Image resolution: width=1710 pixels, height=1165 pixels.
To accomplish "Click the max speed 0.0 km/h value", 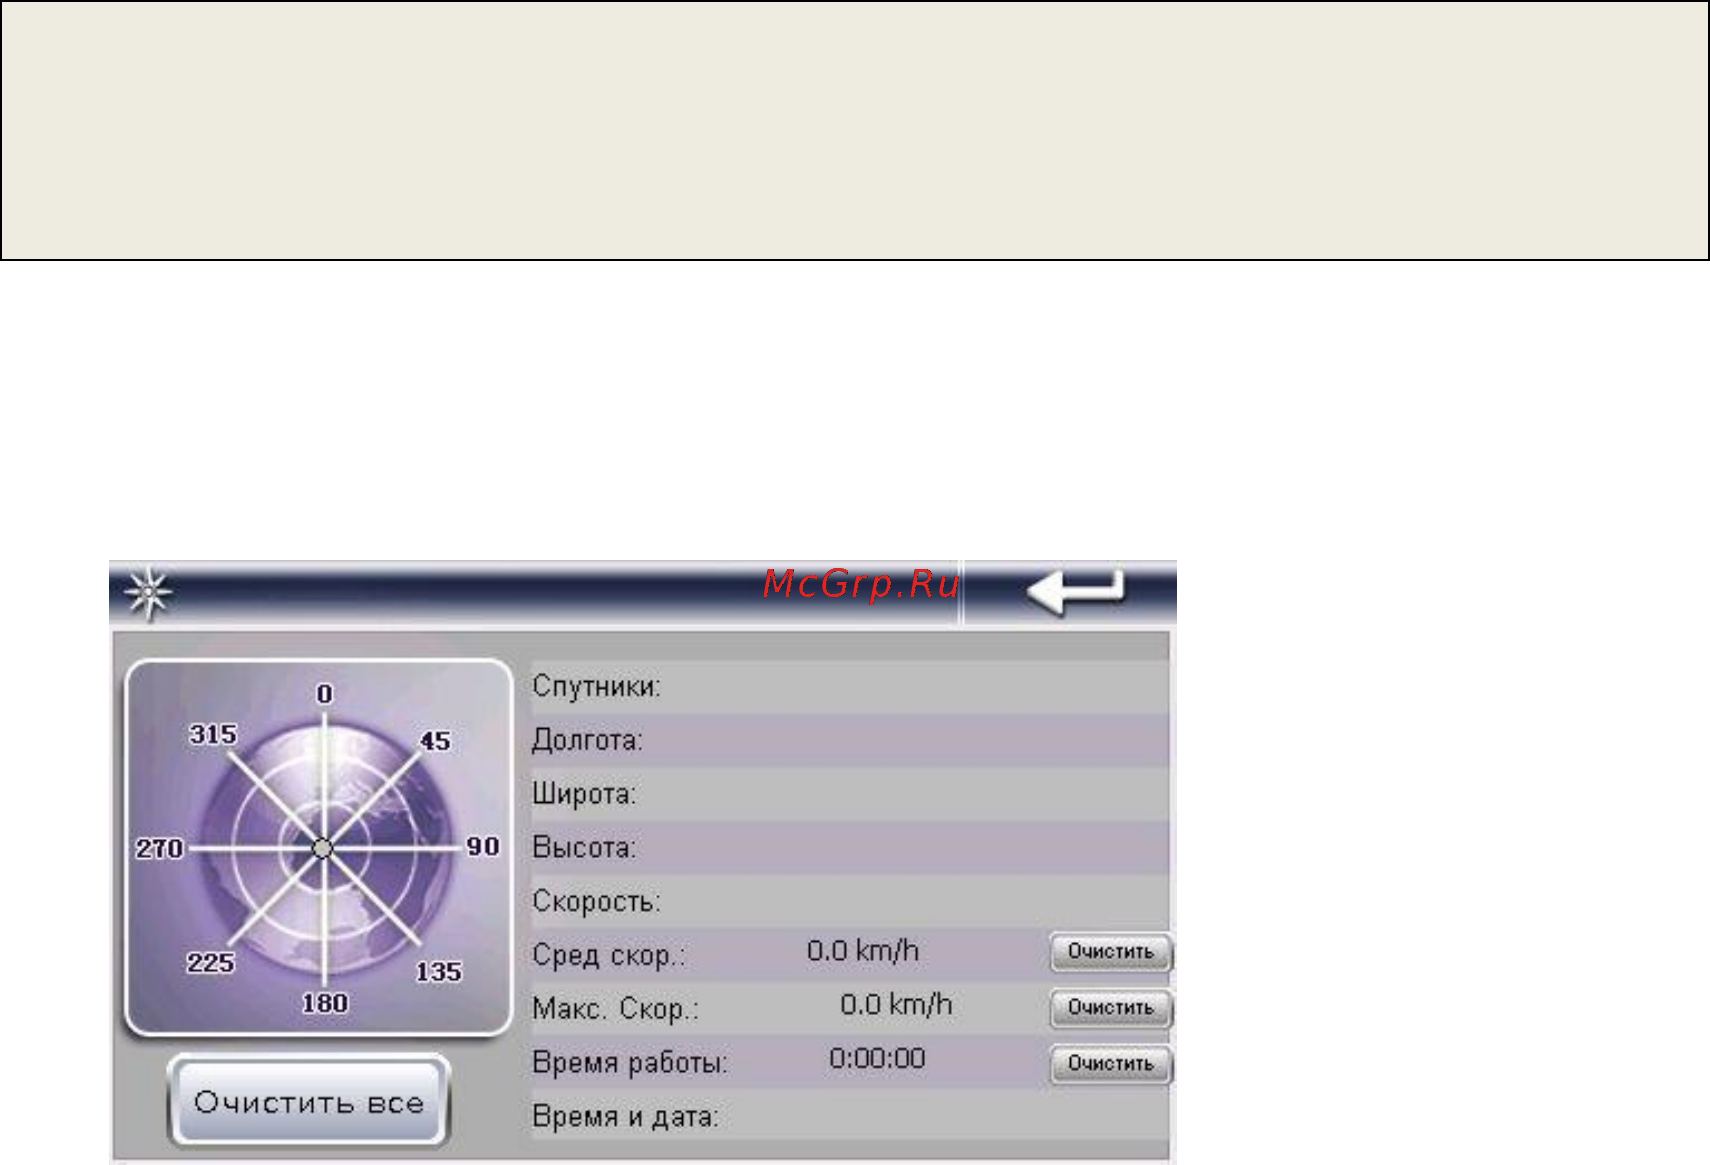I will pyautogui.click(x=896, y=1004).
